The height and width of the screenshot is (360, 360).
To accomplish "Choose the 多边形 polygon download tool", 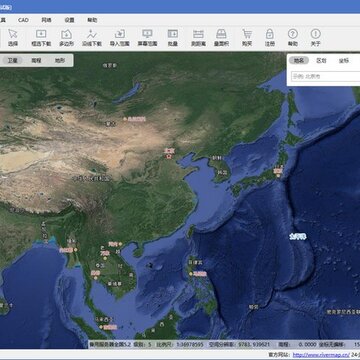I will [66, 38].
